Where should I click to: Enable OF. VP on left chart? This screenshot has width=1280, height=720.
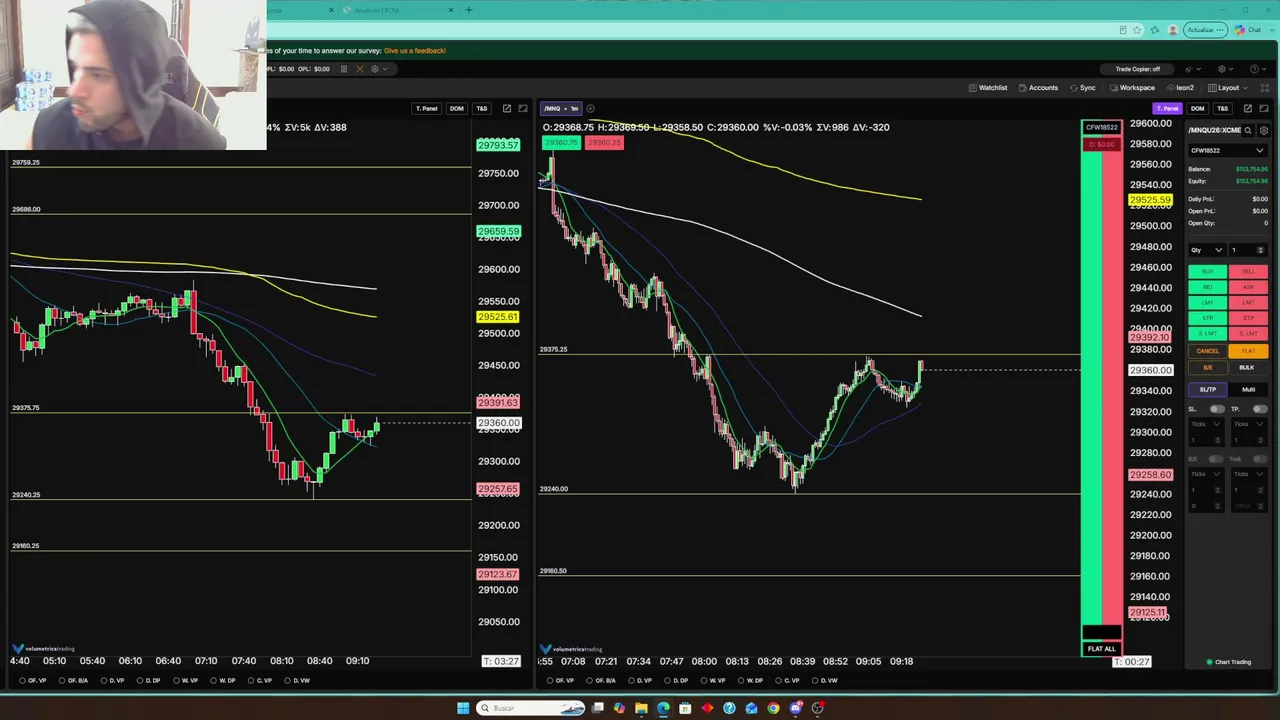tap(33, 680)
